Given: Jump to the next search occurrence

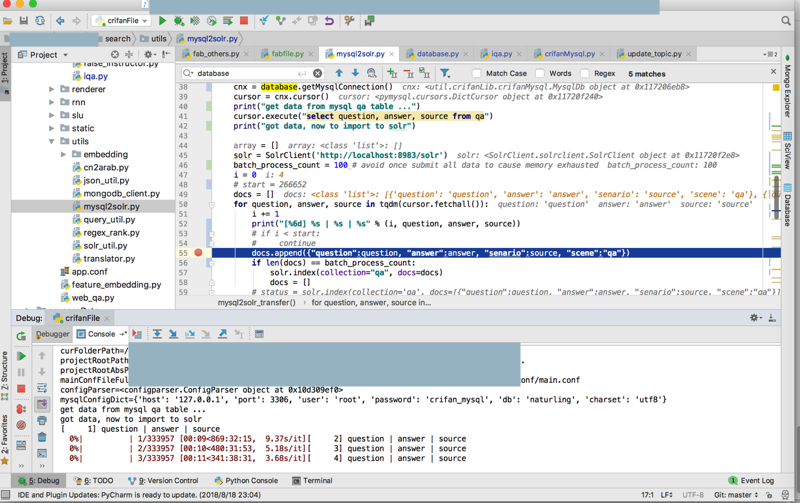Looking at the screenshot, I should pyautogui.click(x=355, y=73).
